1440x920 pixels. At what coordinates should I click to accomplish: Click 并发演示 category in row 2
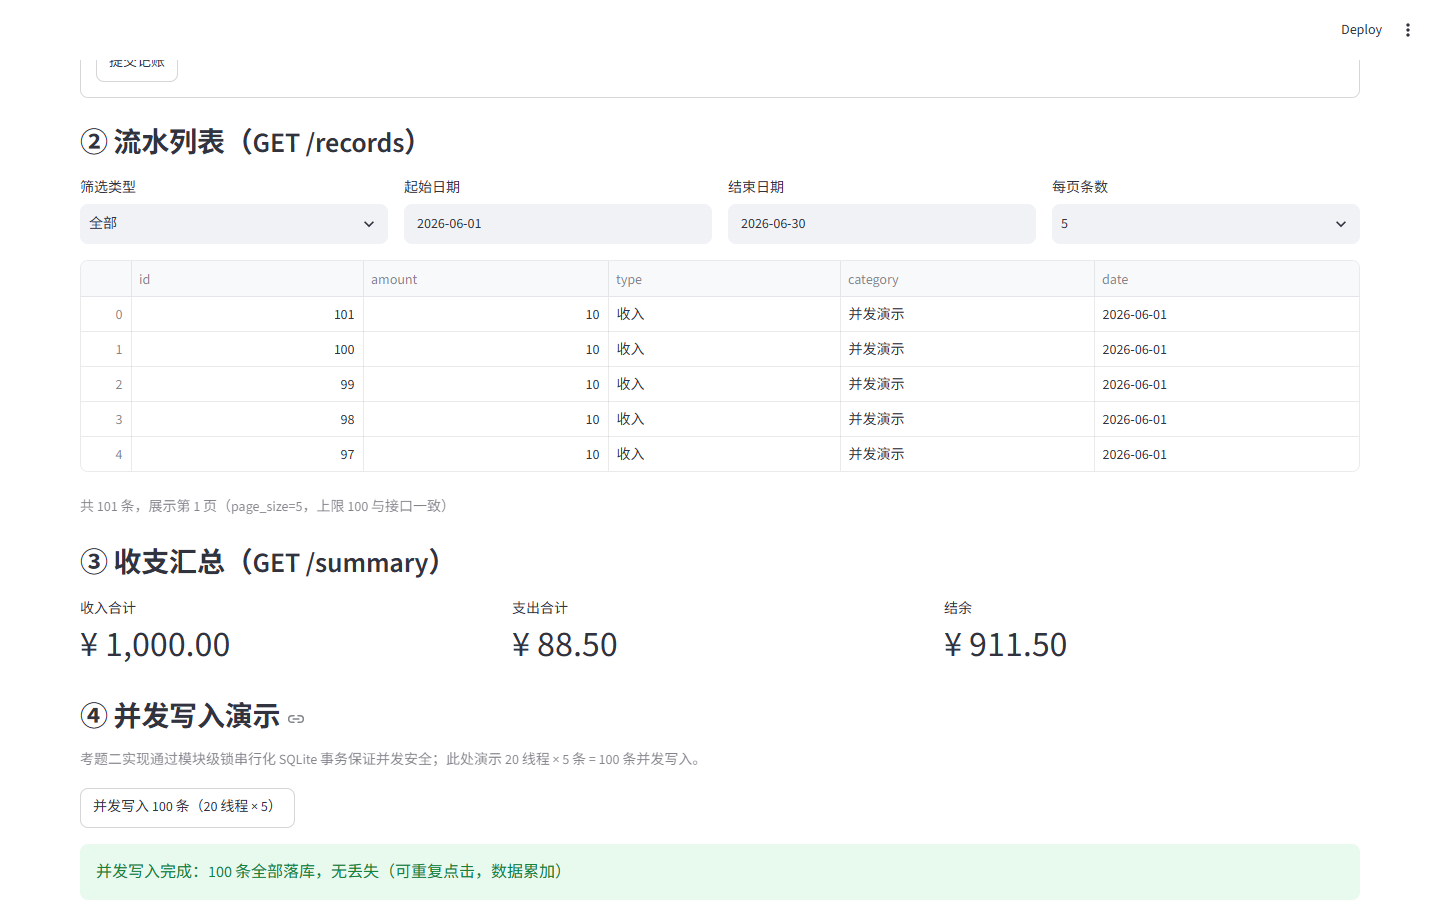pos(967,384)
